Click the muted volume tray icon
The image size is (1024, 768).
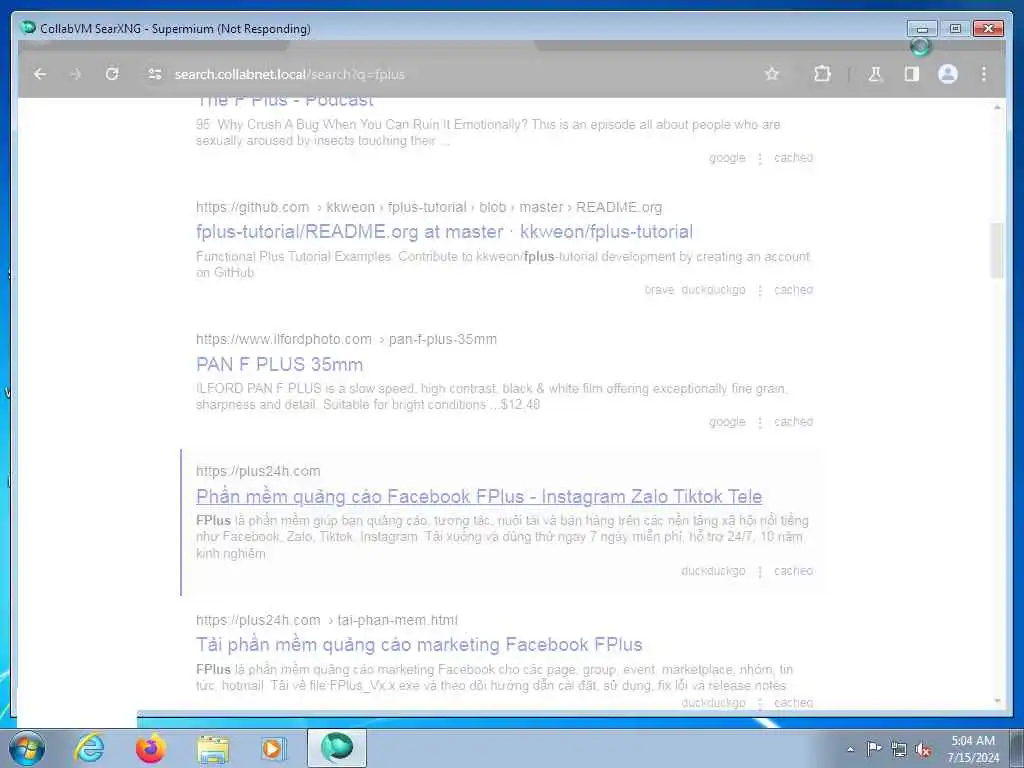pos(923,749)
